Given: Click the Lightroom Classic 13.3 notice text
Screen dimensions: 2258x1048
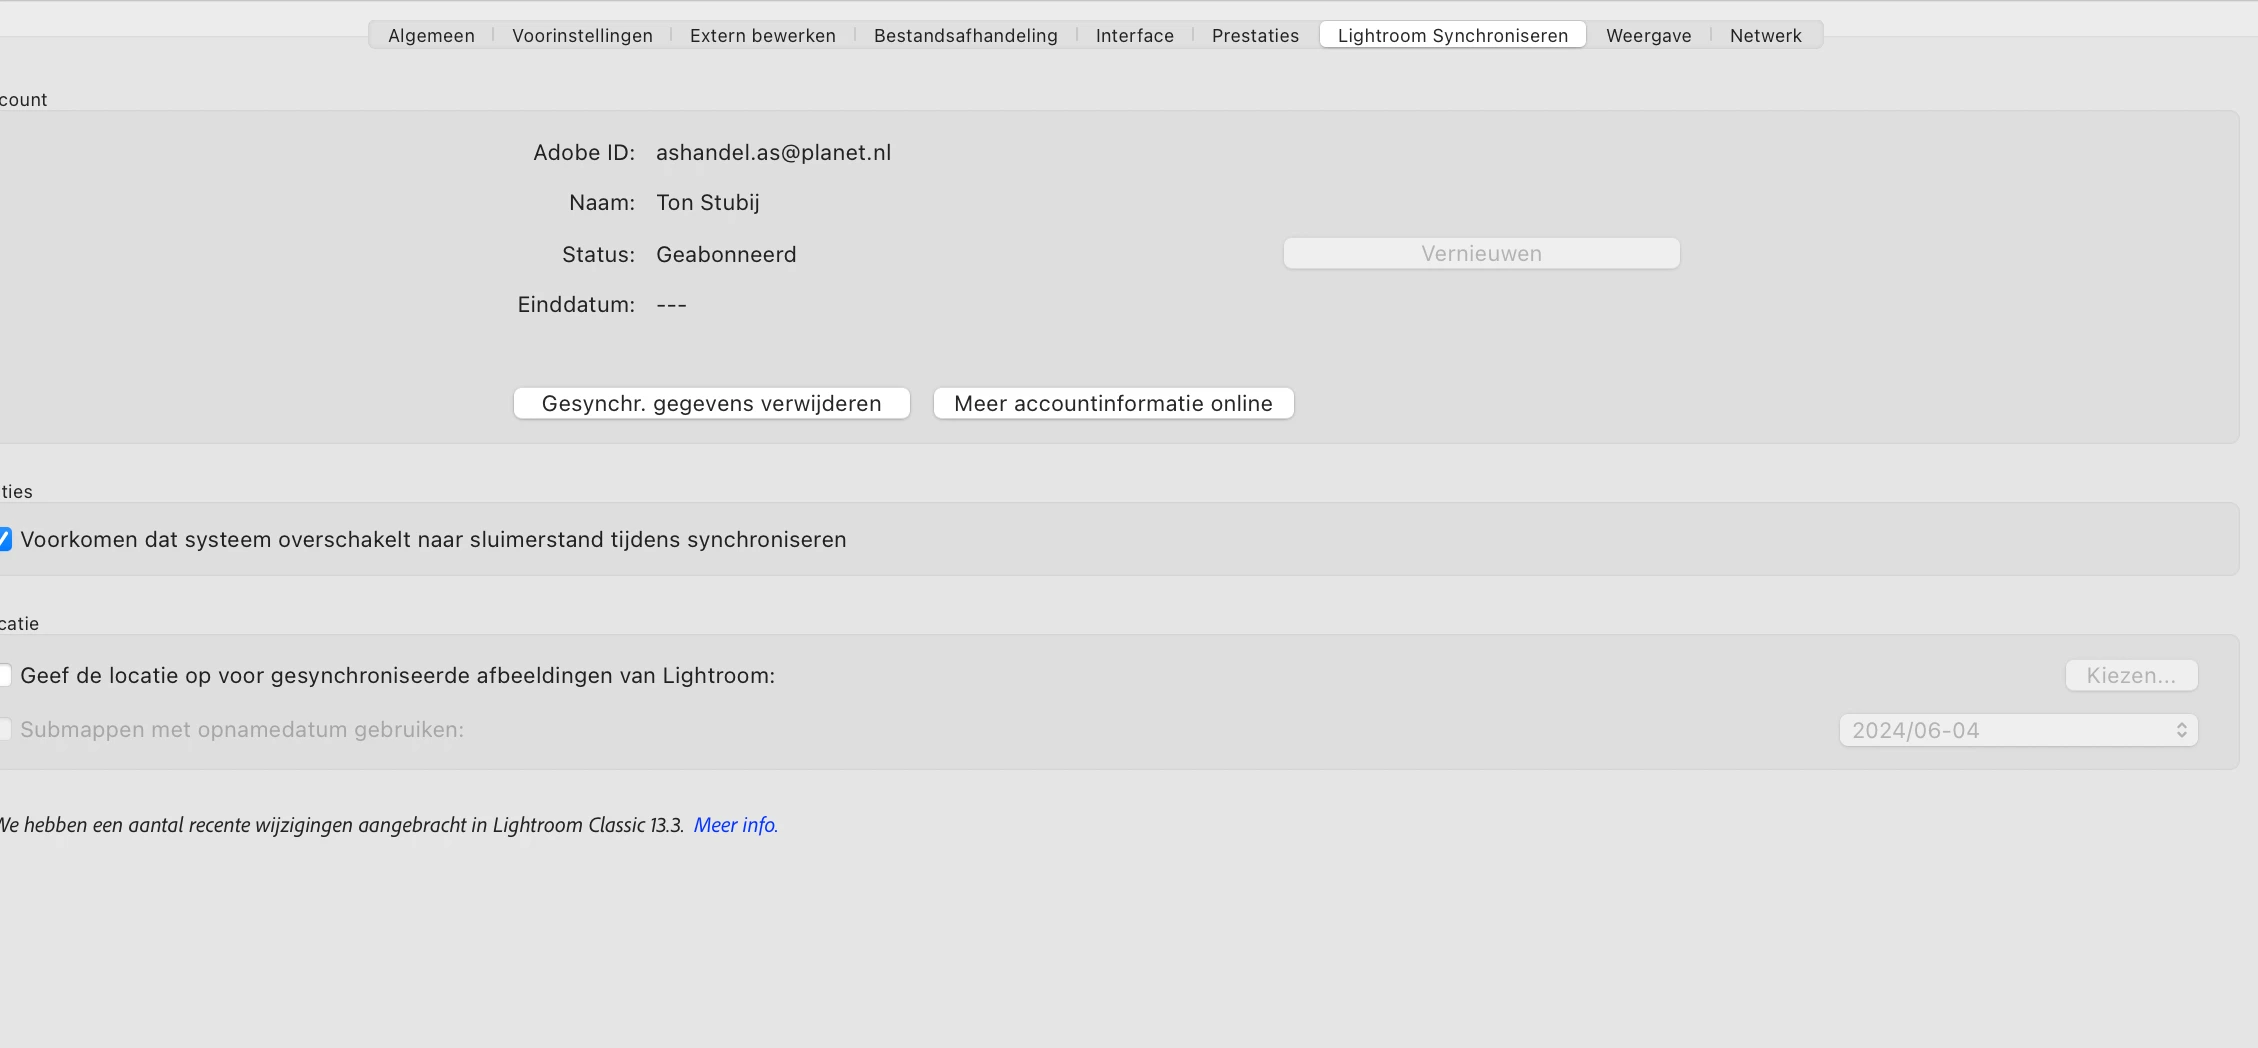Looking at the screenshot, I should pos(341,825).
